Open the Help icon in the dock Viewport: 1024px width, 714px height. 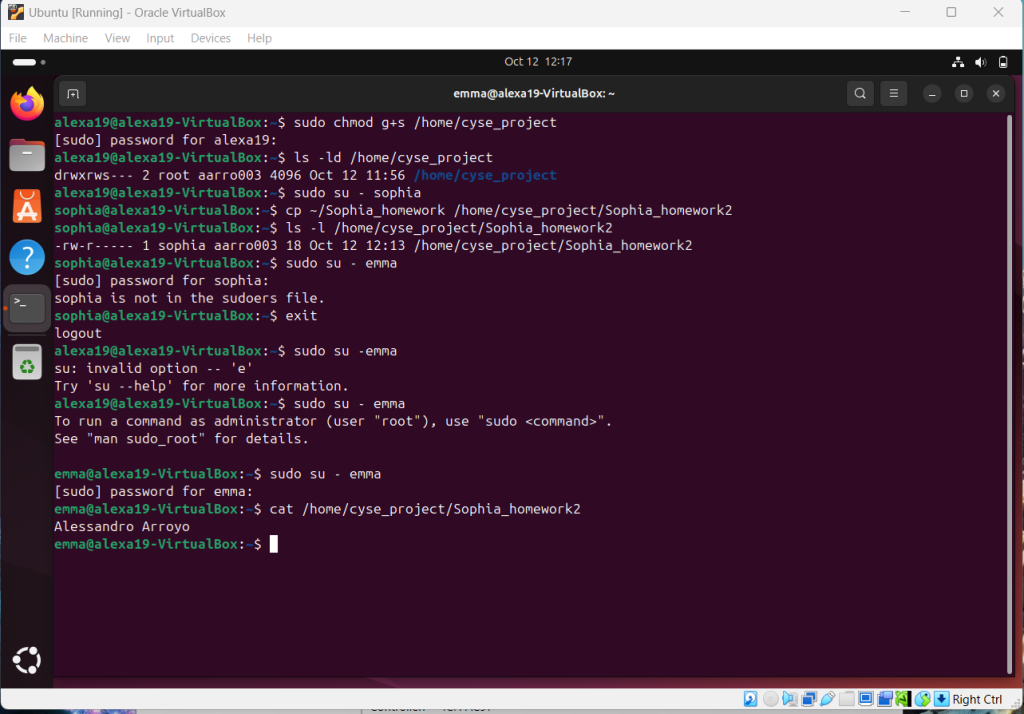27,257
